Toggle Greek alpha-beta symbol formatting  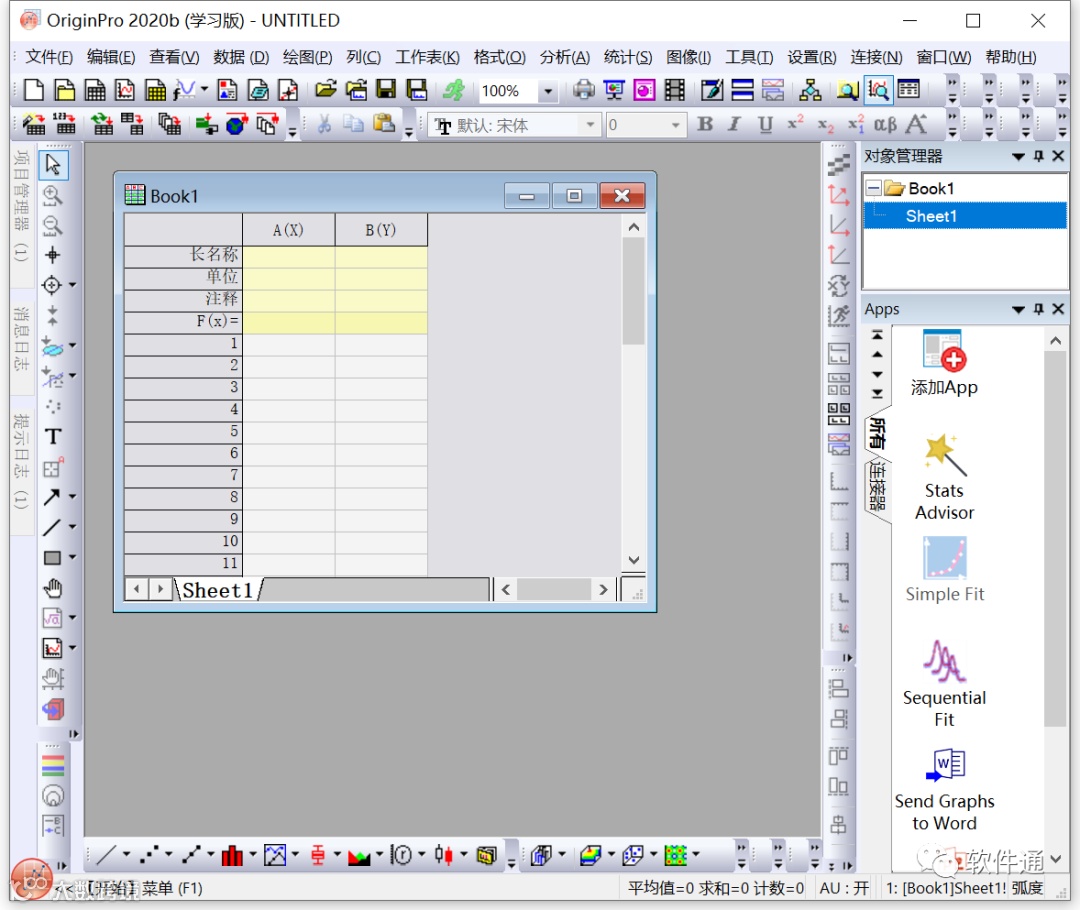(x=885, y=124)
